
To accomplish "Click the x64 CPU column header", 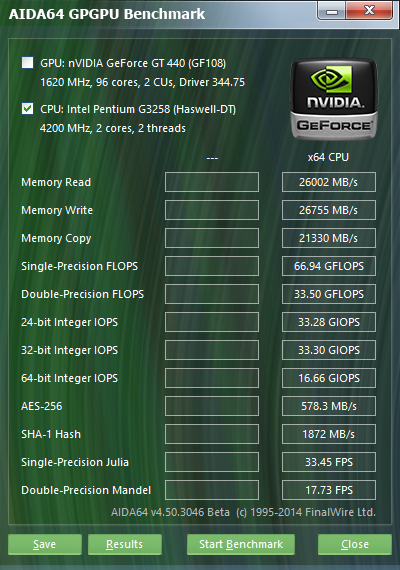I will coord(328,157).
